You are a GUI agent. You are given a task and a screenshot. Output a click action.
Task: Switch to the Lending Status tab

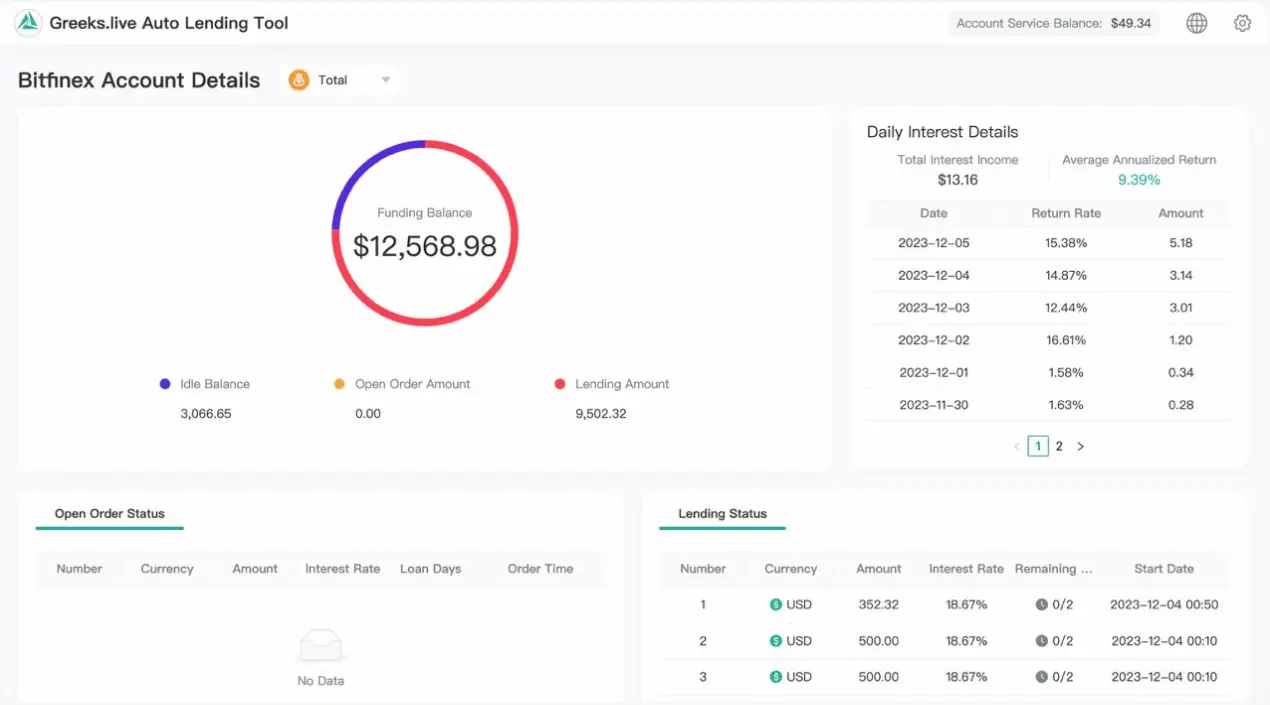[x=722, y=514]
